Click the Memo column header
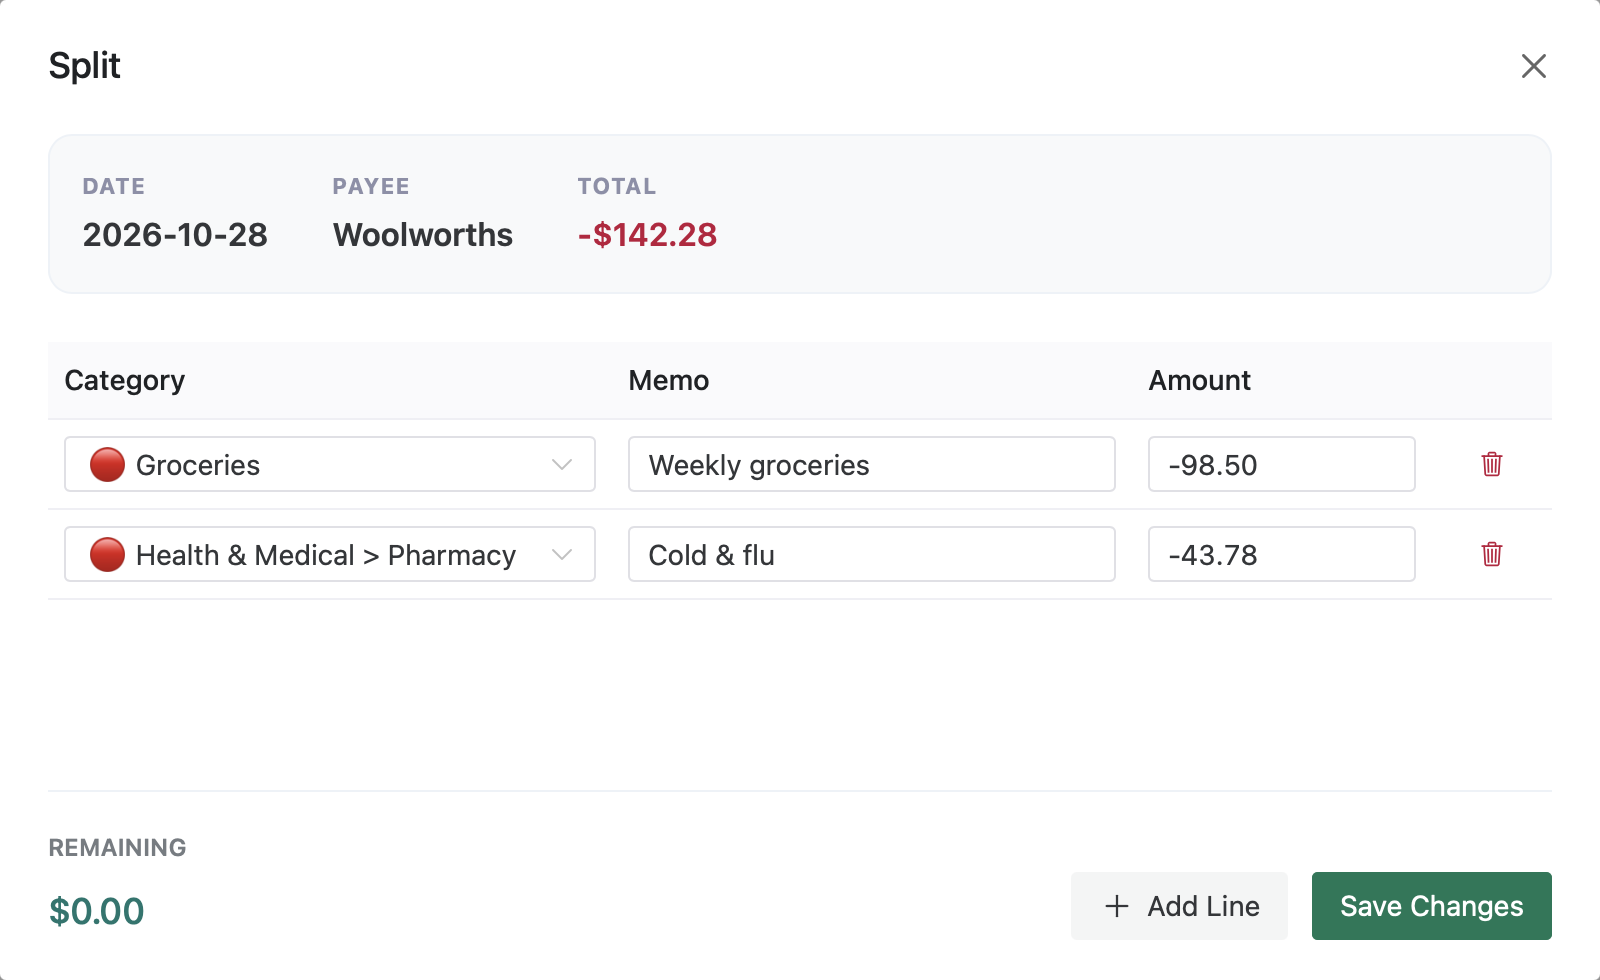 [x=669, y=381]
